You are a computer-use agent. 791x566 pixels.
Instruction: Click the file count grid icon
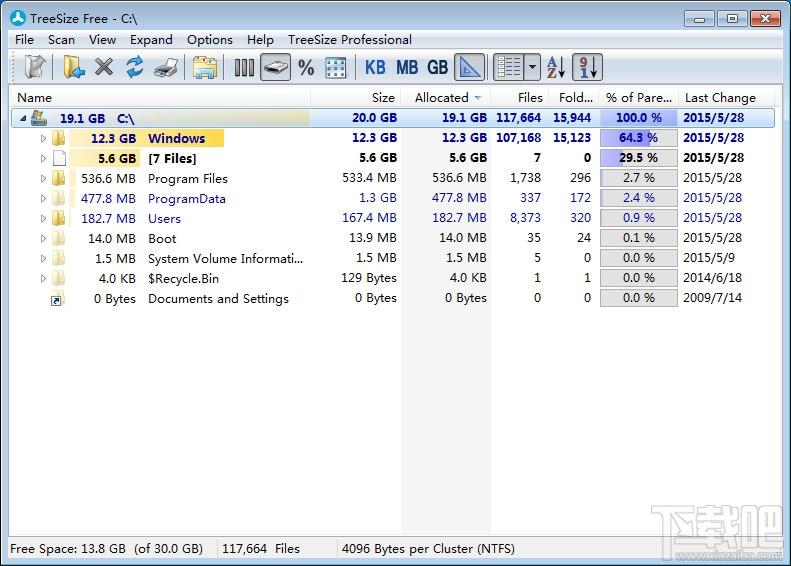[335, 68]
